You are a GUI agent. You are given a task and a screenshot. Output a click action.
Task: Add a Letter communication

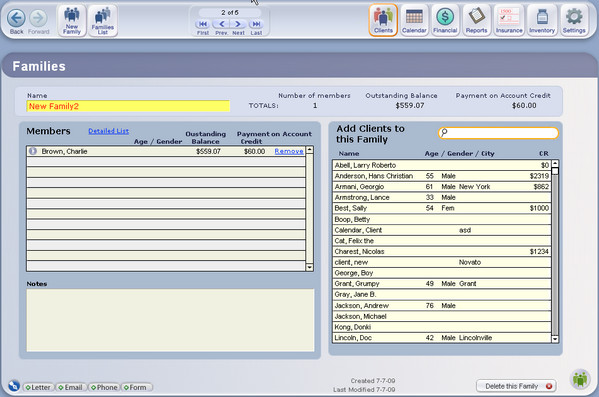click(x=38, y=387)
